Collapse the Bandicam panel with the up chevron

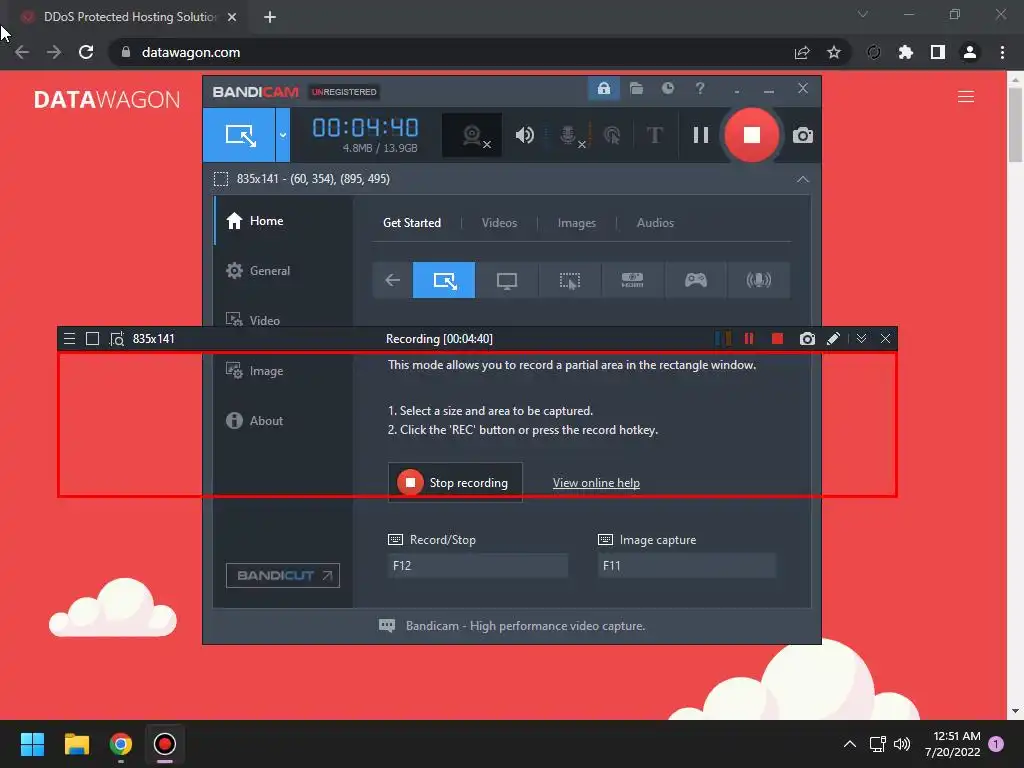pos(803,179)
